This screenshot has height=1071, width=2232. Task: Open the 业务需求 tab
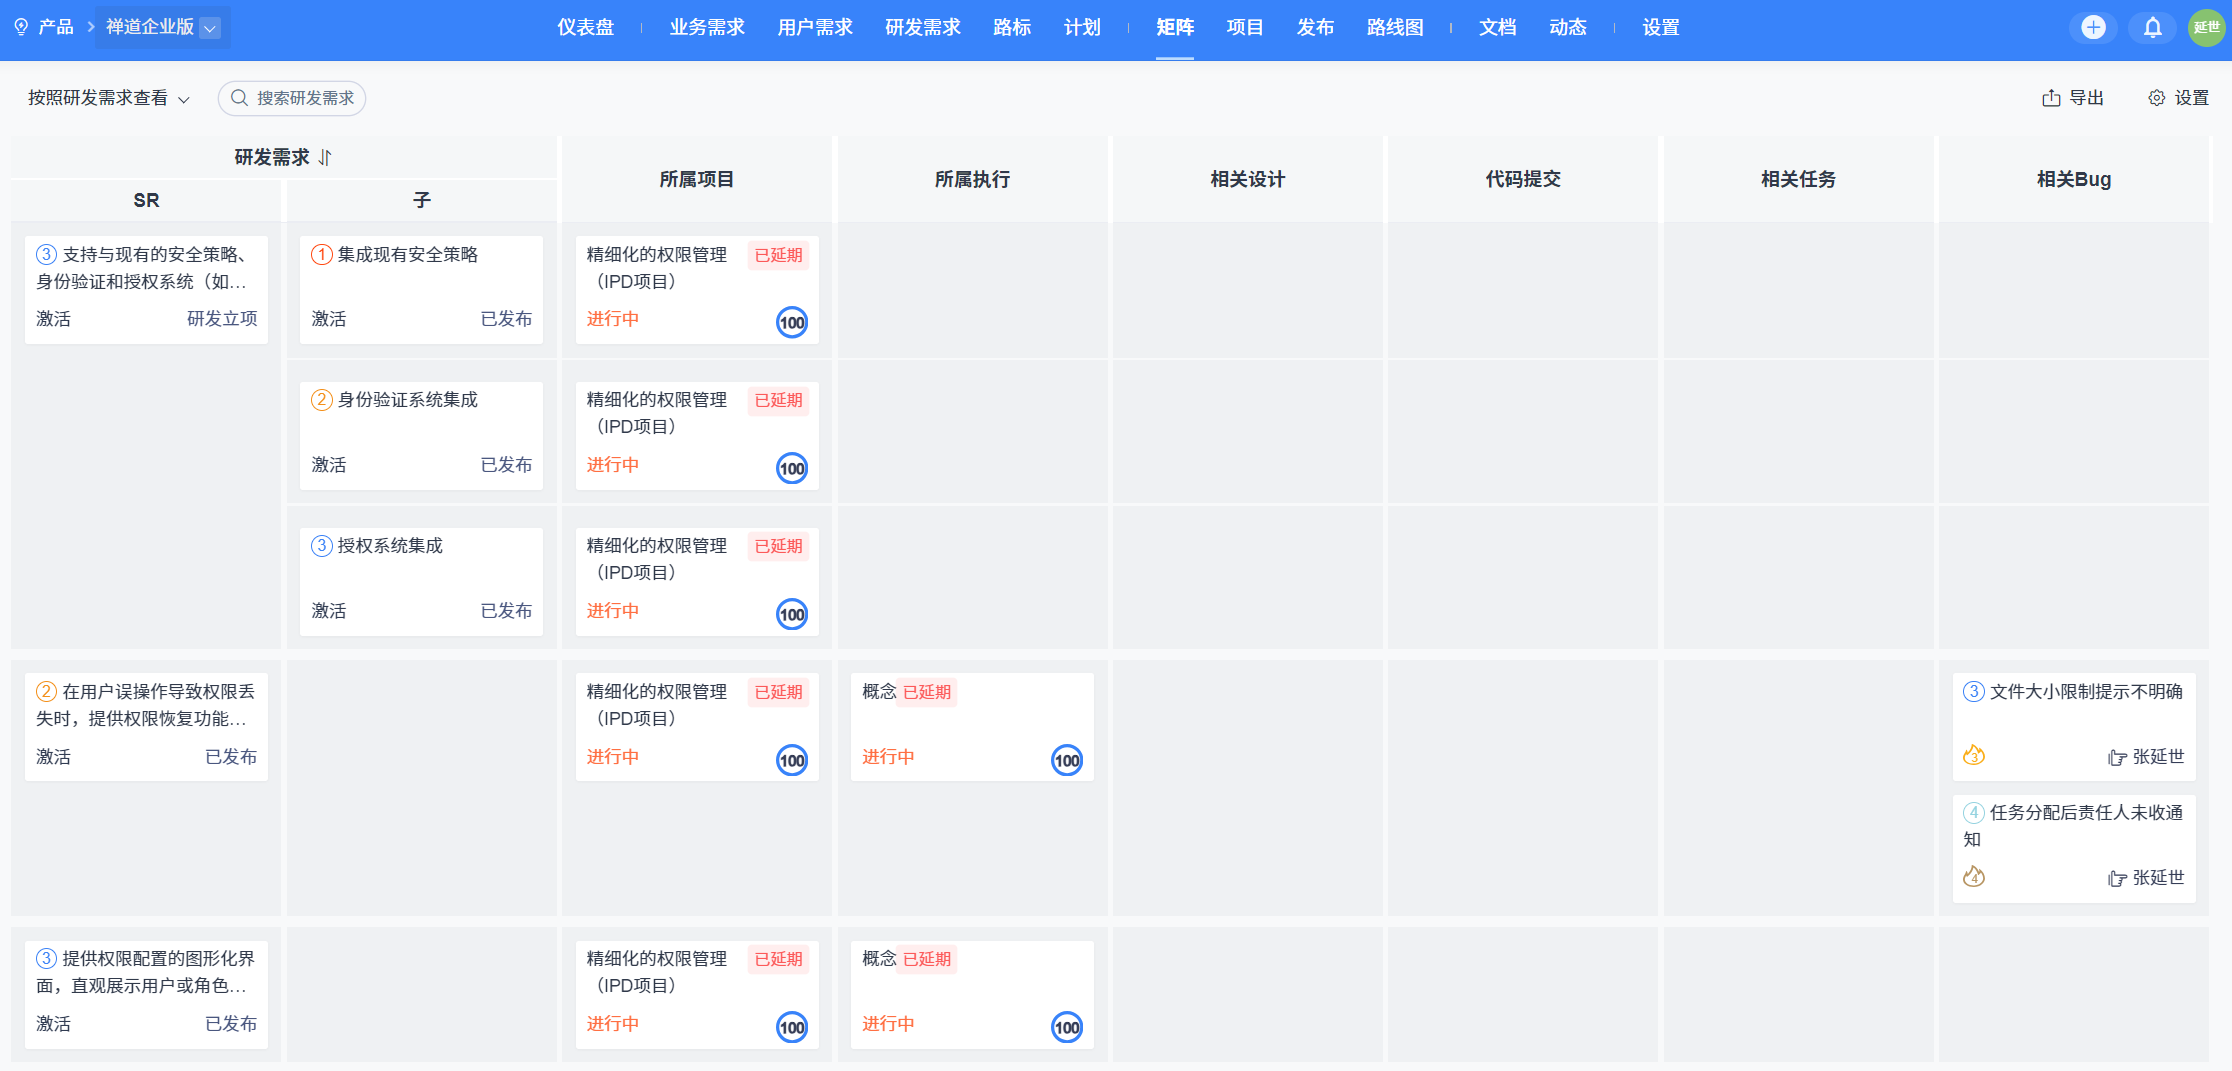click(707, 28)
